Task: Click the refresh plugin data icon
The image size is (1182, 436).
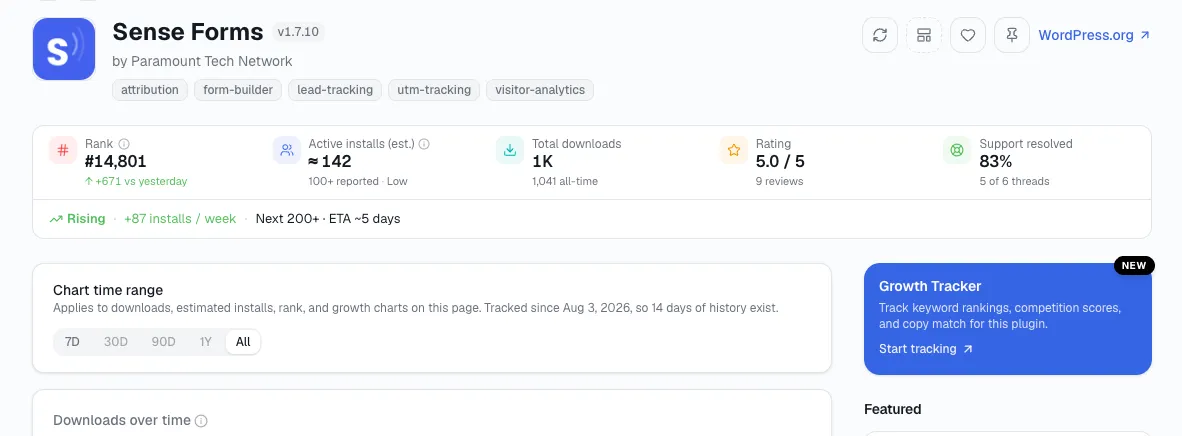Action: point(880,35)
